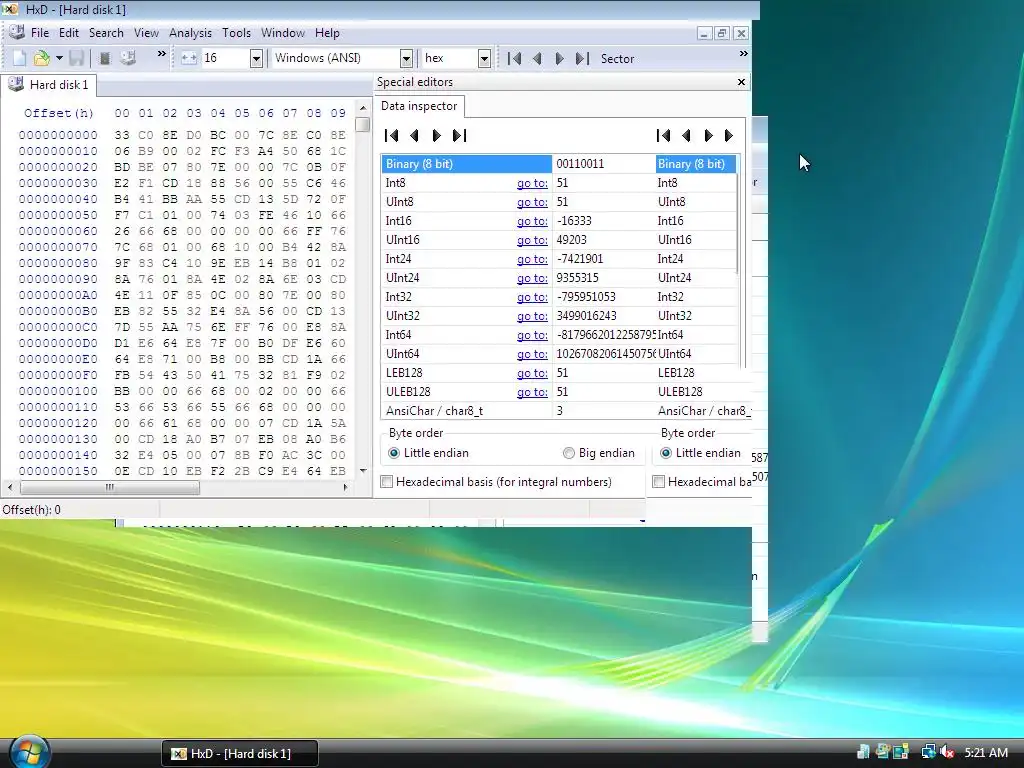Viewport: 1024px width, 768px height.
Task: Select Little endian in duplicate clipped inspector
Action: pos(700,453)
